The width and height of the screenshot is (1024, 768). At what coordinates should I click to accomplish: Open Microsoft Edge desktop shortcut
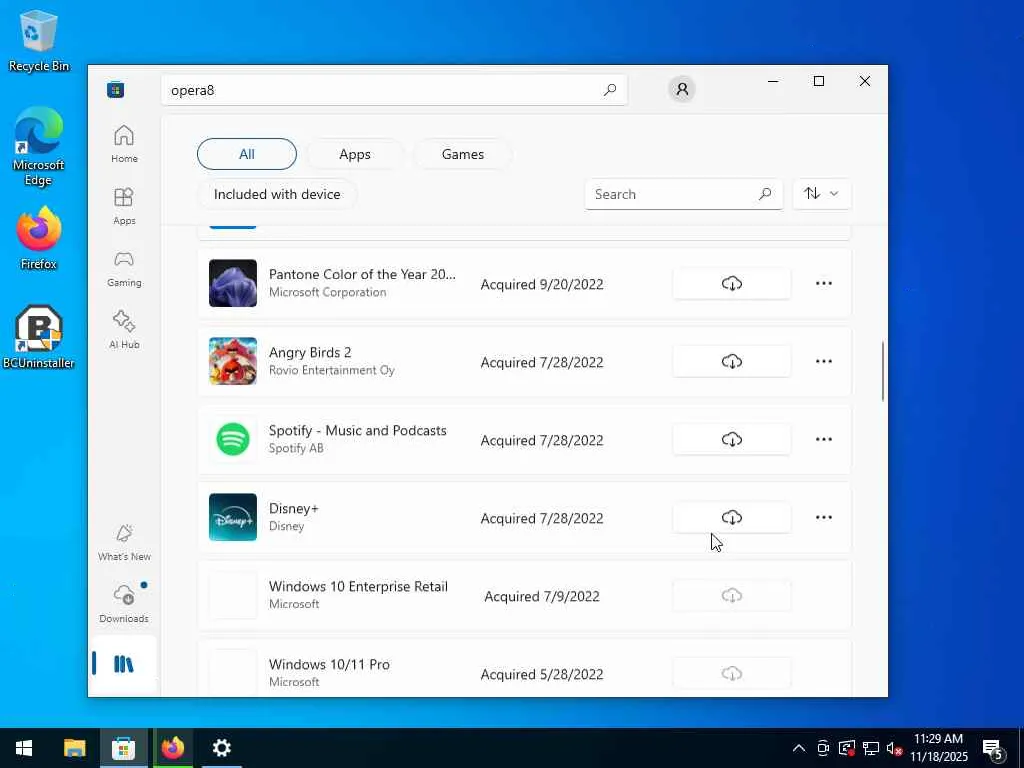click(x=39, y=148)
